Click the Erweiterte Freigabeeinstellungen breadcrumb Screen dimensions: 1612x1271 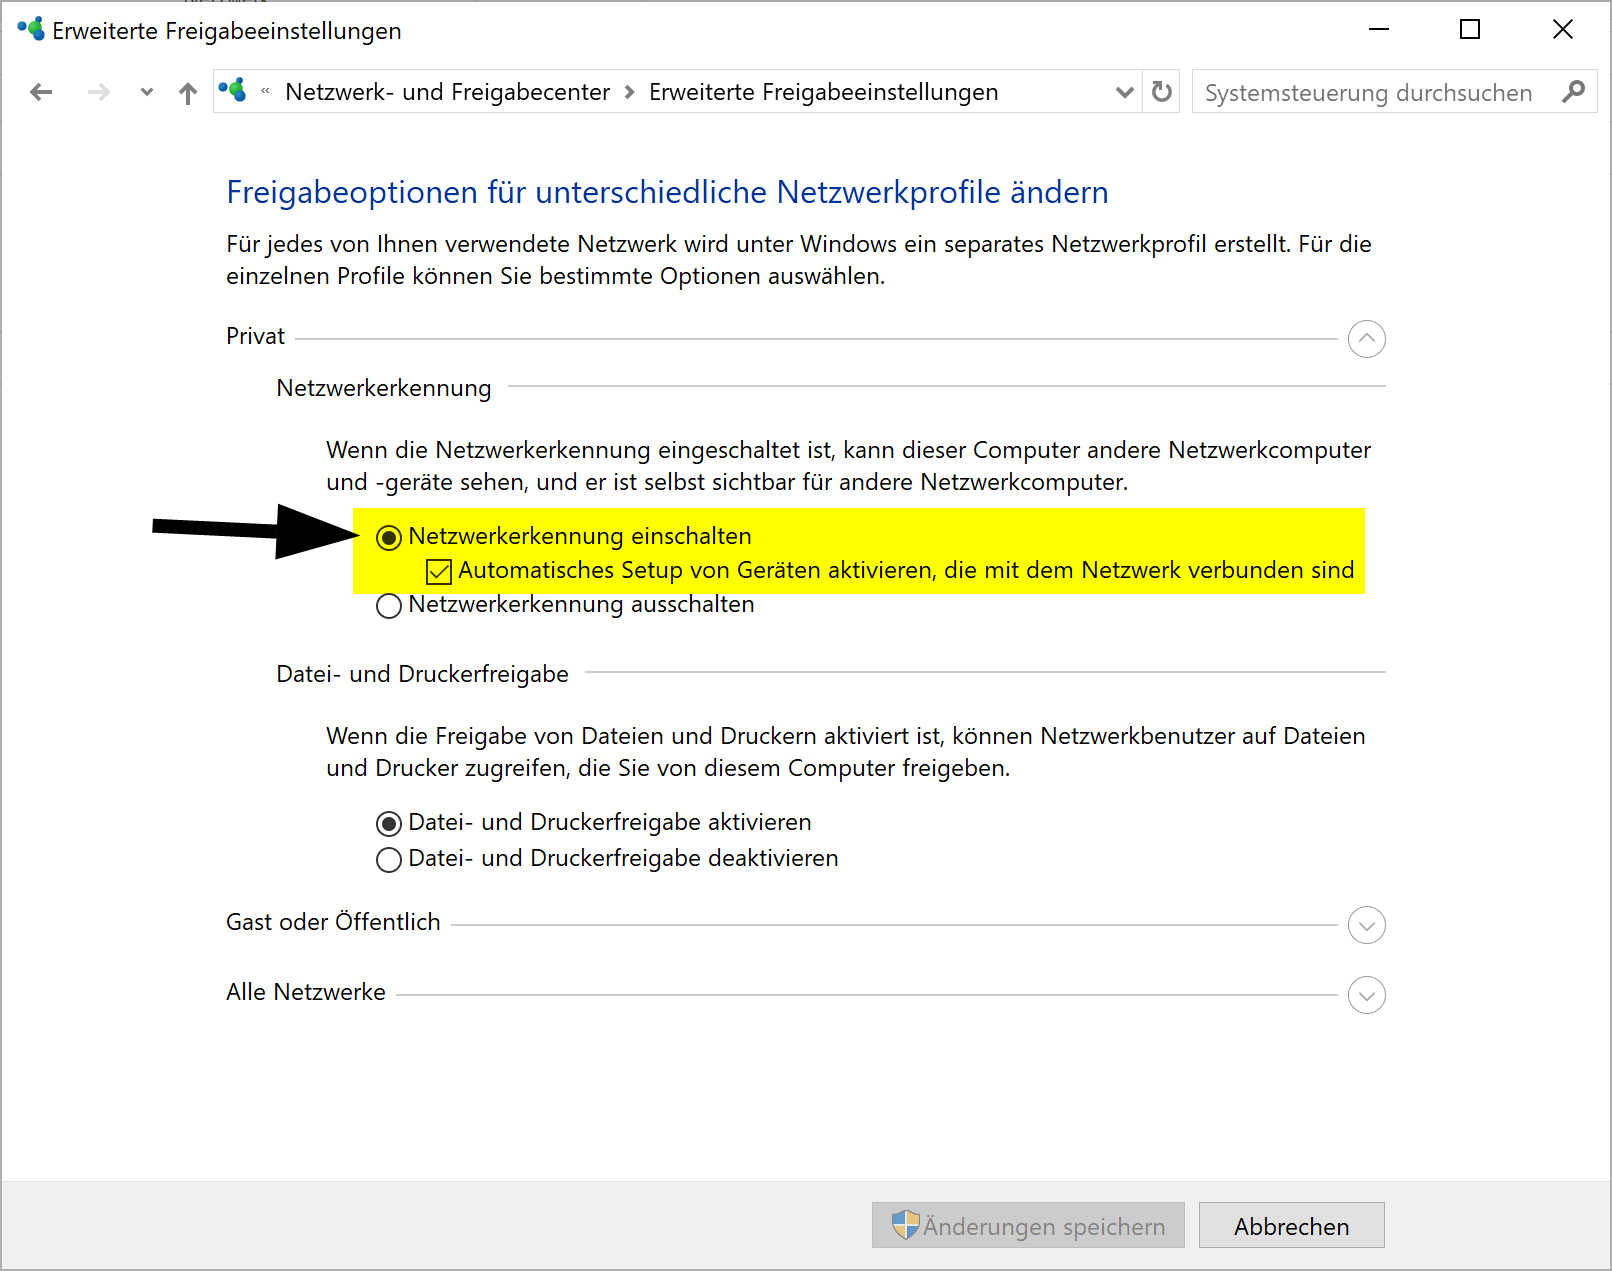pos(823,91)
